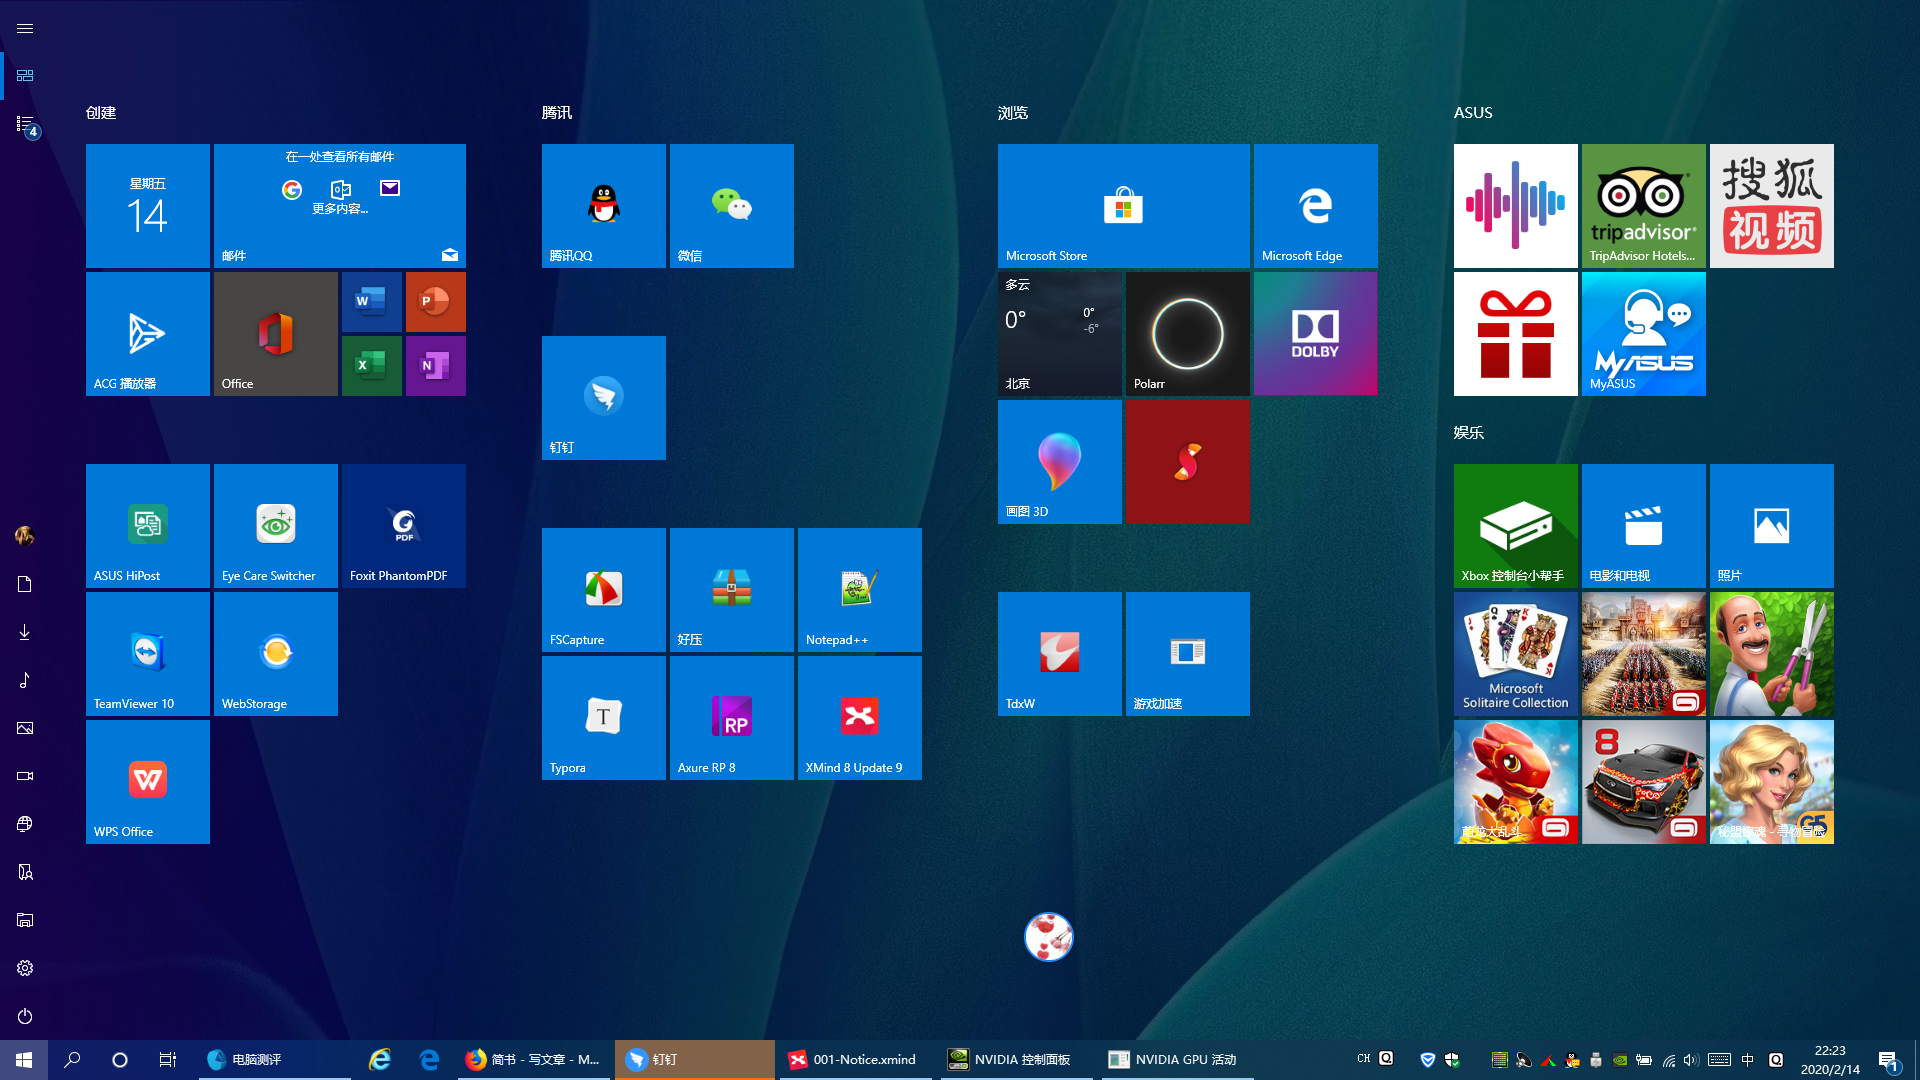Expand the hamburger menu at top left
Image resolution: width=1920 pixels, height=1080 pixels.
tap(25, 28)
